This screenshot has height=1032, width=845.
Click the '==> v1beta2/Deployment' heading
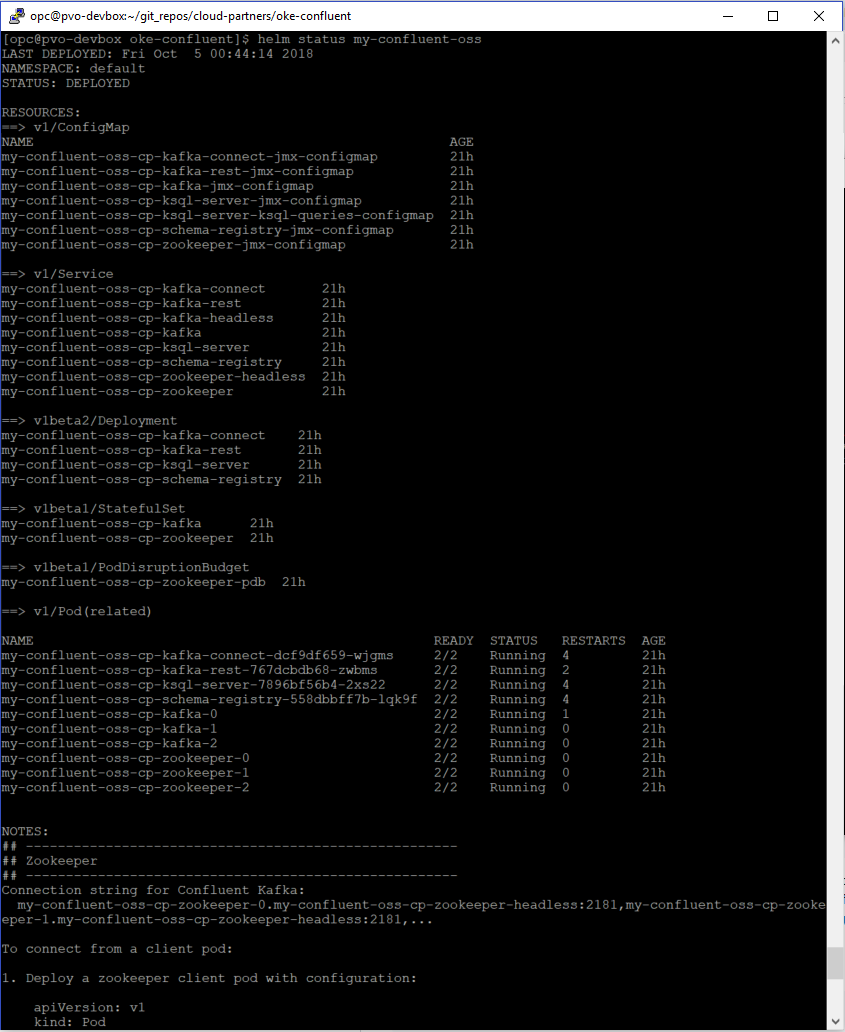[x=90, y=421]
